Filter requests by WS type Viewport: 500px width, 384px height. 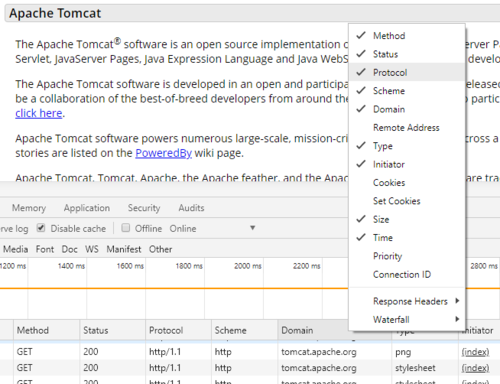point(92,249)
